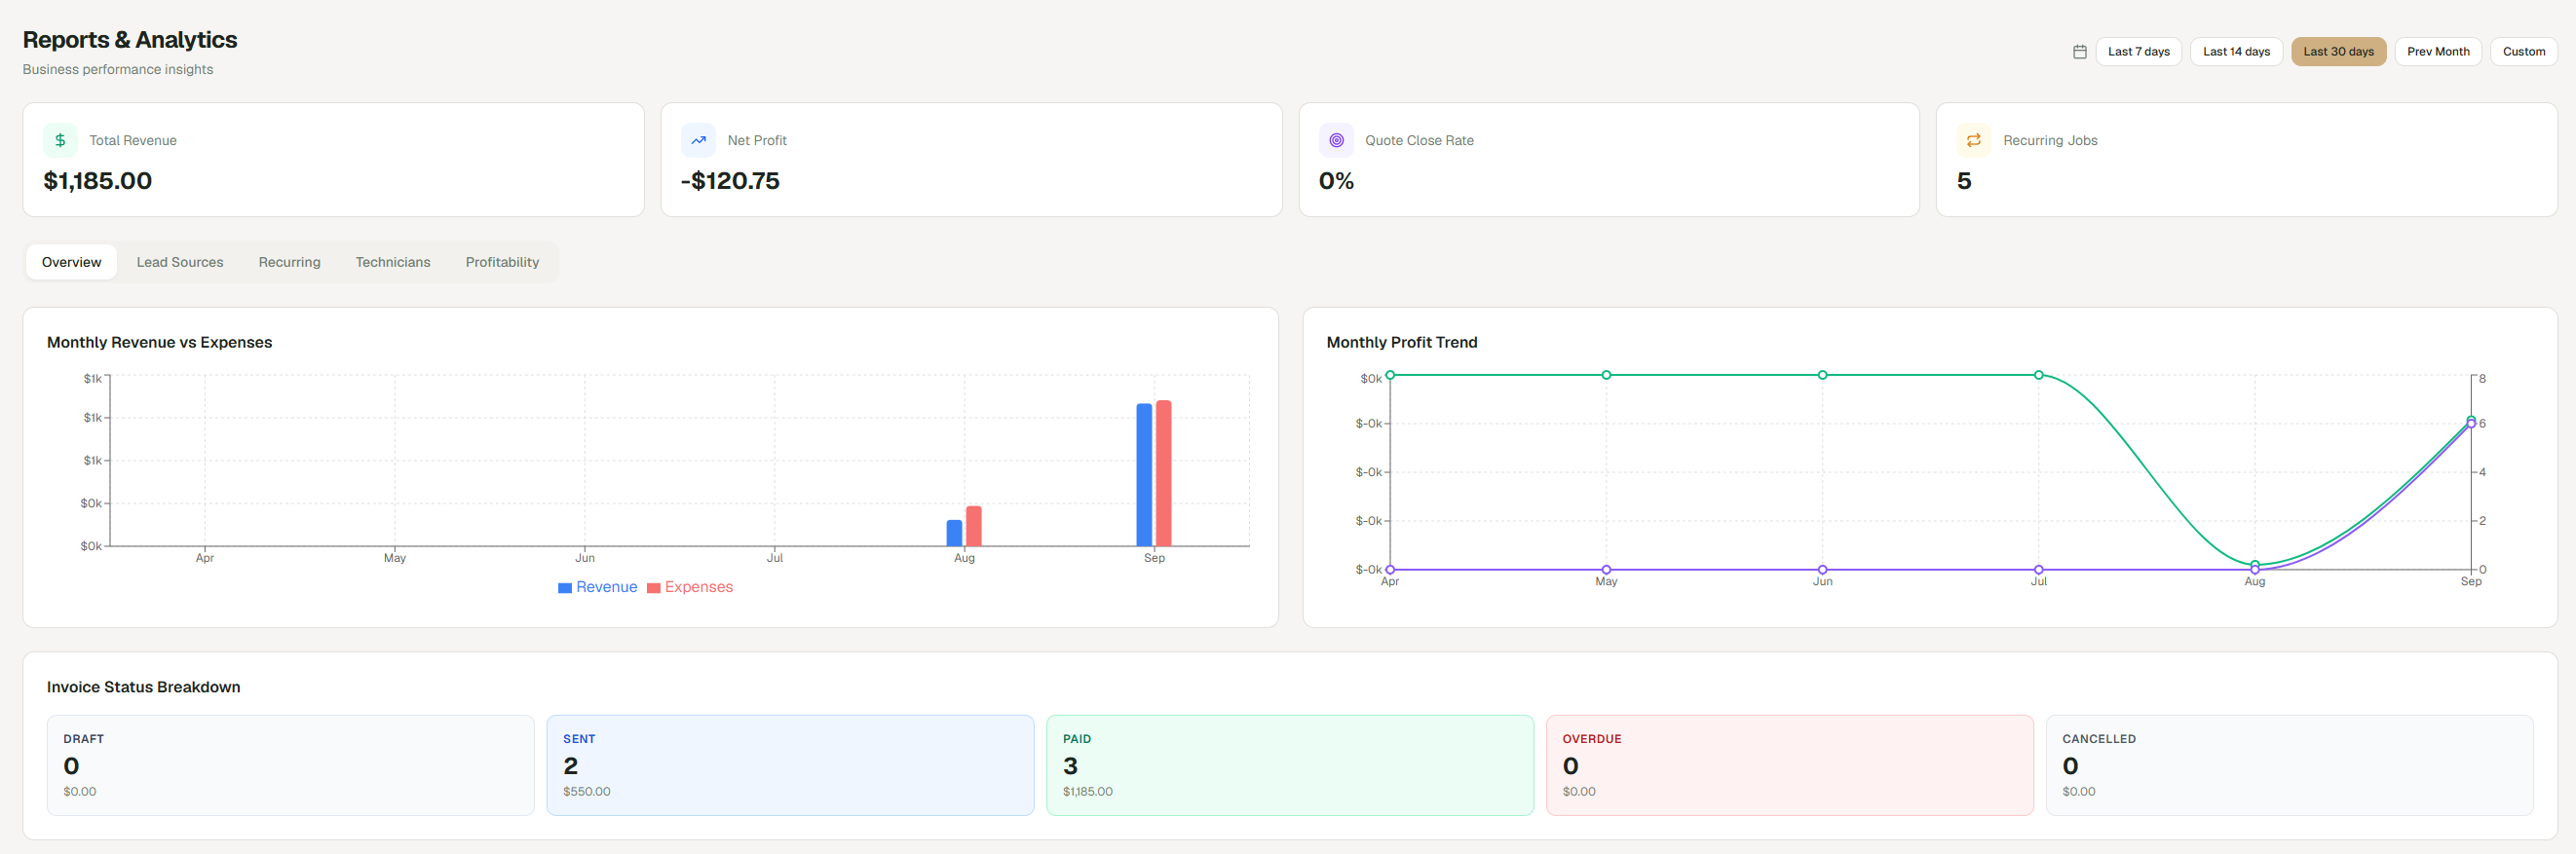Click the 0% Quote Close Rate value

[1336, 181]
